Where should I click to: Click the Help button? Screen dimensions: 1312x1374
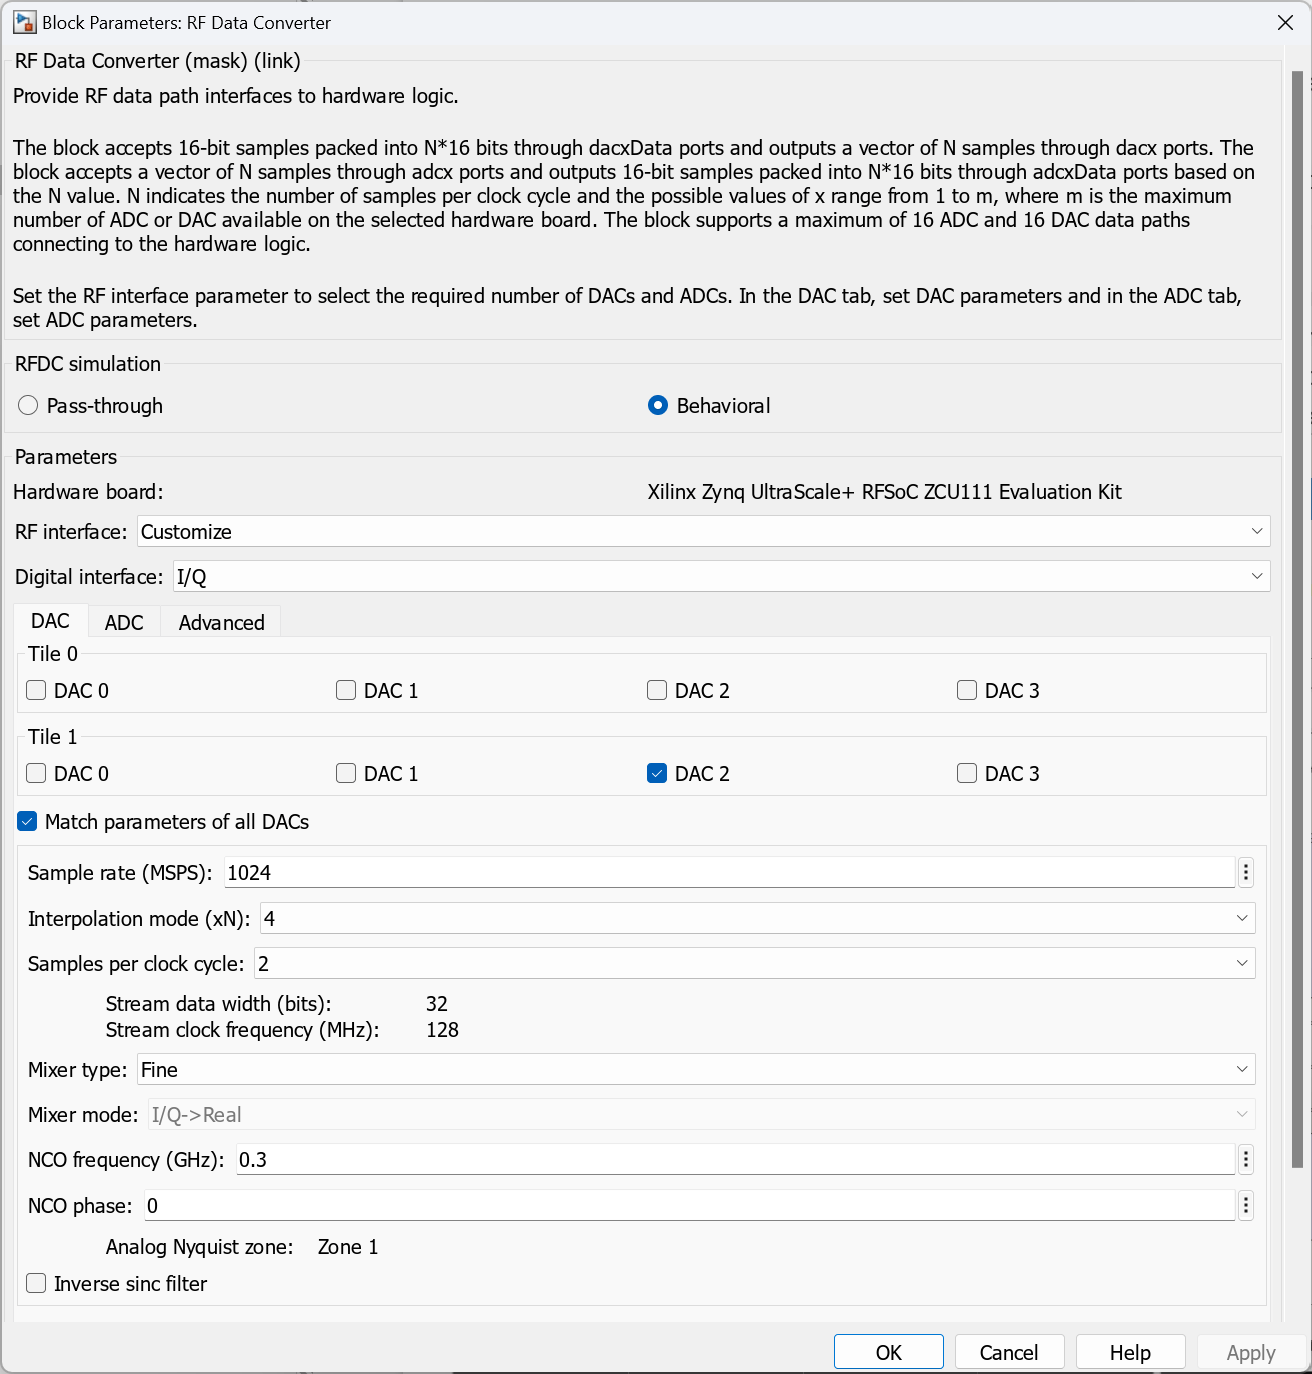[x=1130, y=1351]
